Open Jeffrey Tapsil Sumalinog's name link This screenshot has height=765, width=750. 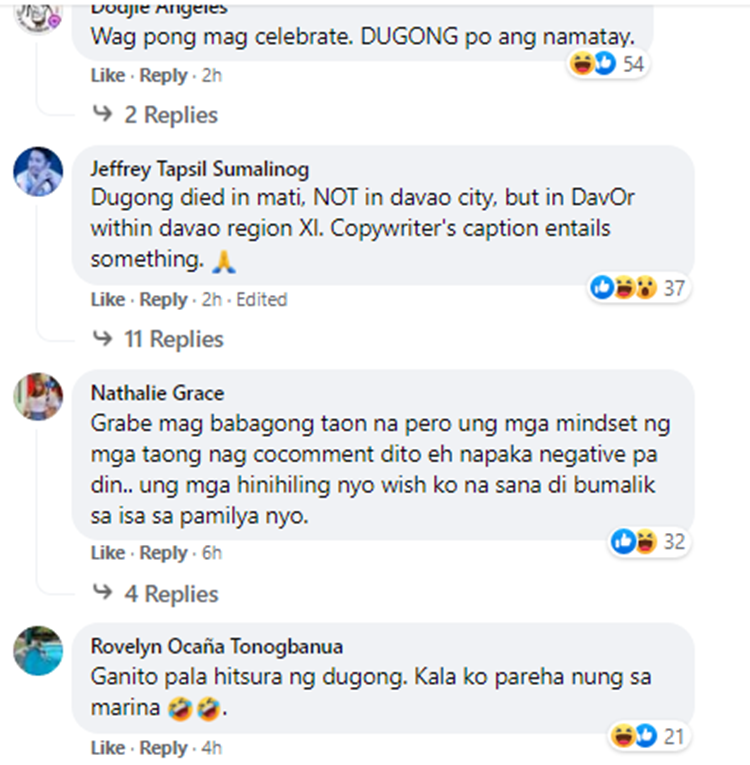(200, 169)
